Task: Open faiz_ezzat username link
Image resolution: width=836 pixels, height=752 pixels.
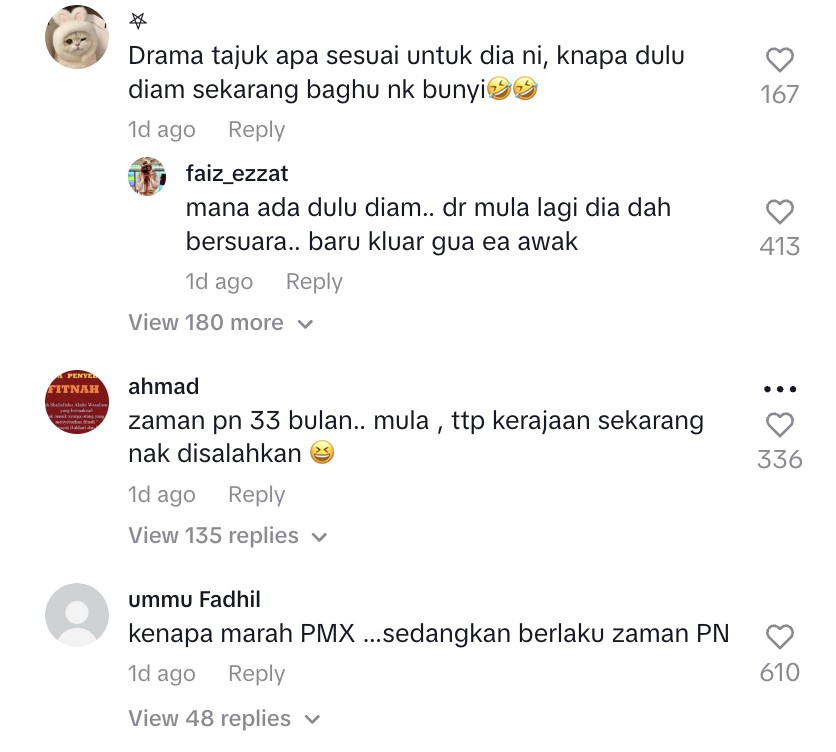Action: point(237,173)
